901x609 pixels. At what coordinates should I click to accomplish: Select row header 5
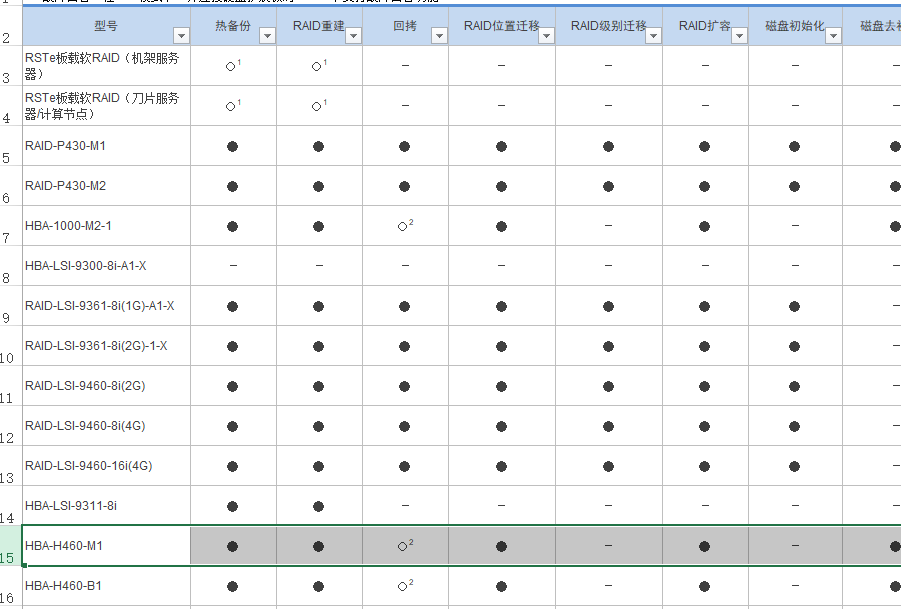point(10,146)
